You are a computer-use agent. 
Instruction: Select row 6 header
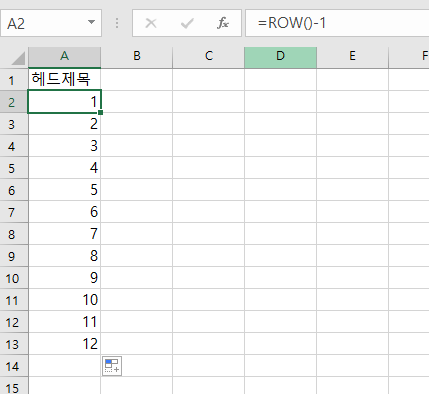click(14, 190)
